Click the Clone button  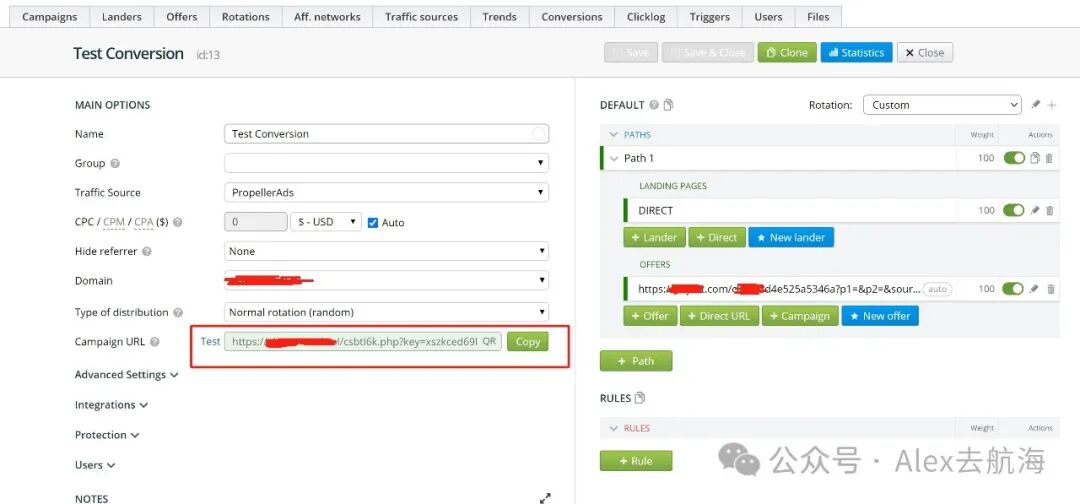787,52
